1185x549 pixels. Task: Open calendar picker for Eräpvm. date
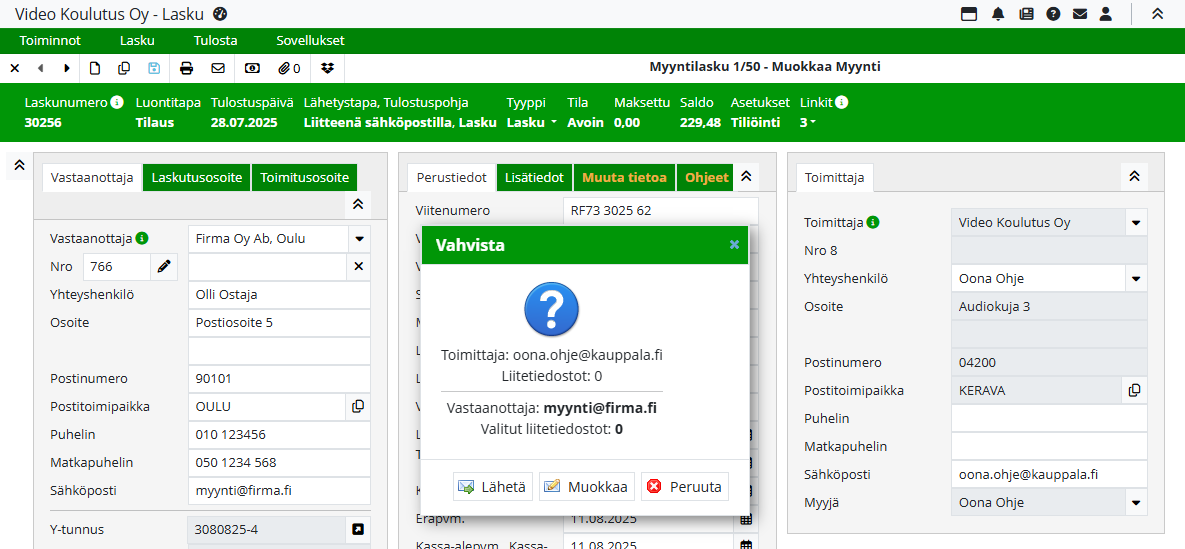click(x=745, y=520)
